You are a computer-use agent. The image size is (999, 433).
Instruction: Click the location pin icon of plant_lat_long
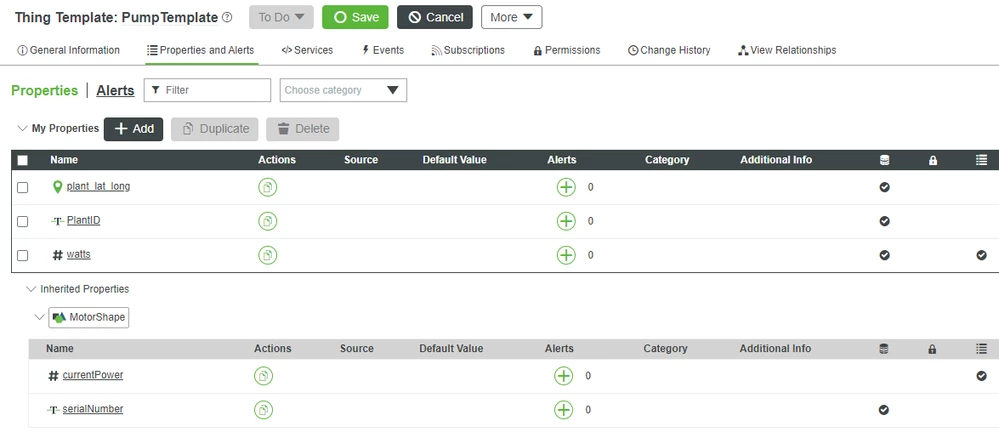tap(57, 187)
